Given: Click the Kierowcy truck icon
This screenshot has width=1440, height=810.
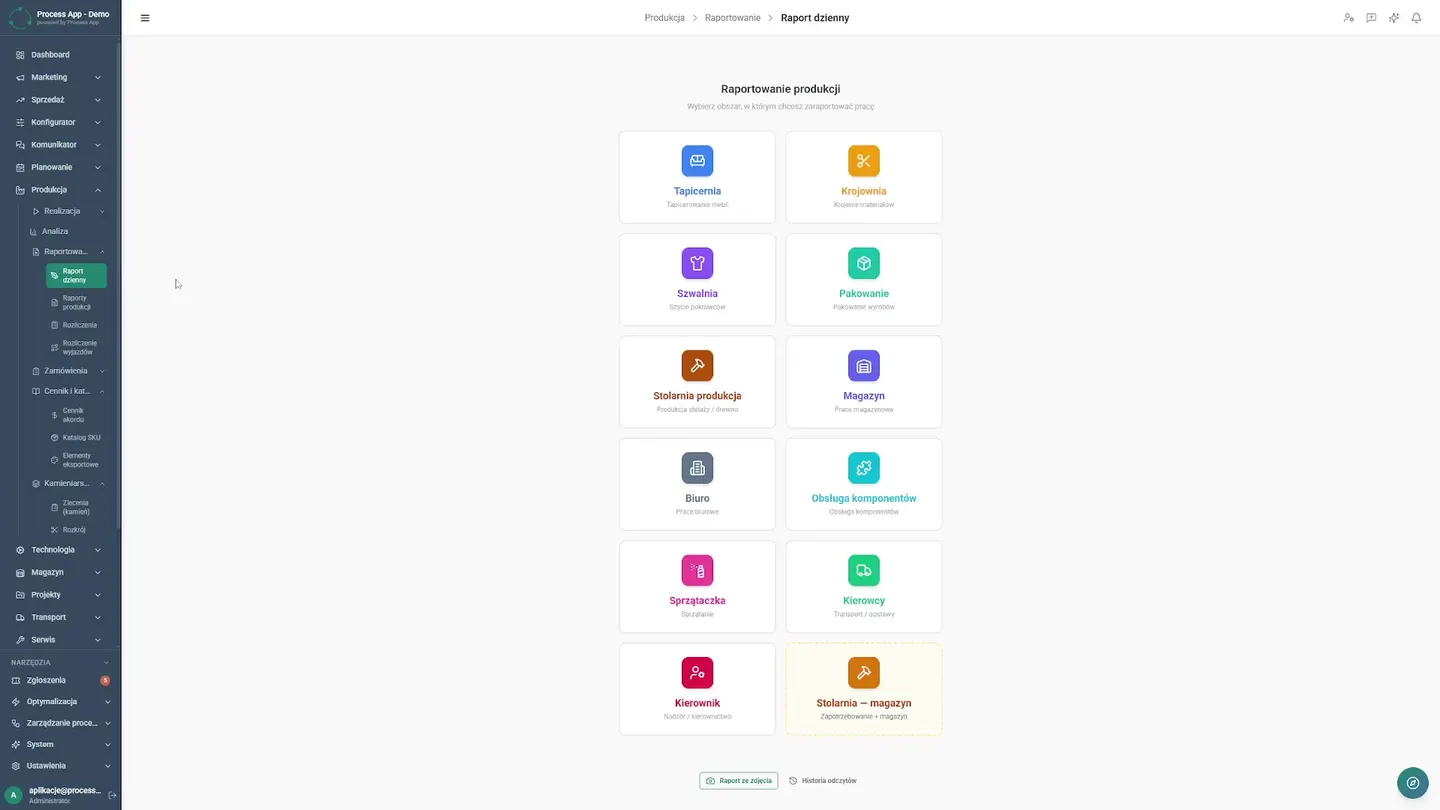Looking at the screenshot, I should pos(864,570).
